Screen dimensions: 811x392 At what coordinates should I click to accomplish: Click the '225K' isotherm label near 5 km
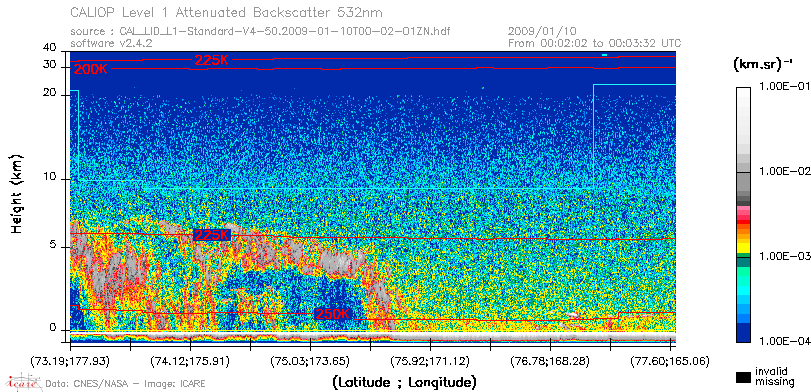212,235
